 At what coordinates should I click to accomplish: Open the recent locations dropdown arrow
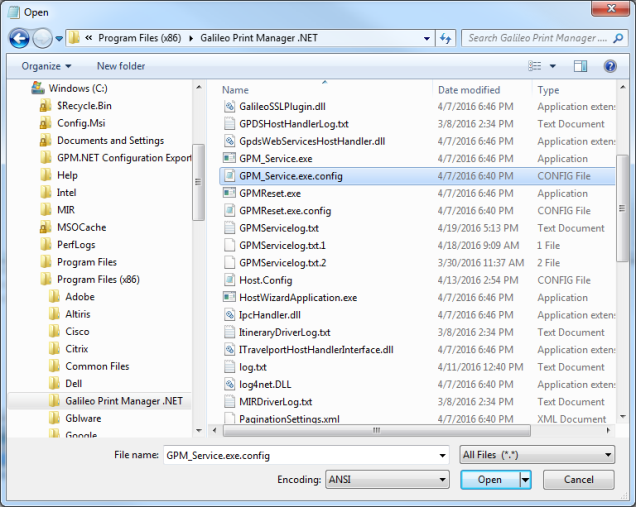click(59, 39)
